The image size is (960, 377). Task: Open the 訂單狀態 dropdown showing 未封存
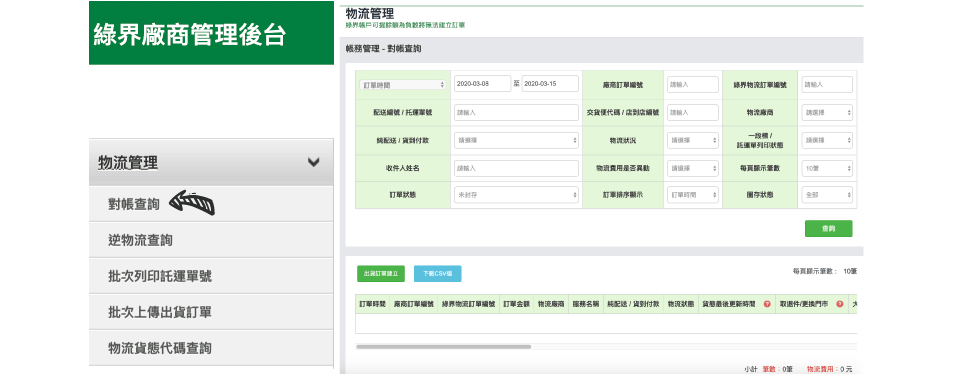[516, 195]
